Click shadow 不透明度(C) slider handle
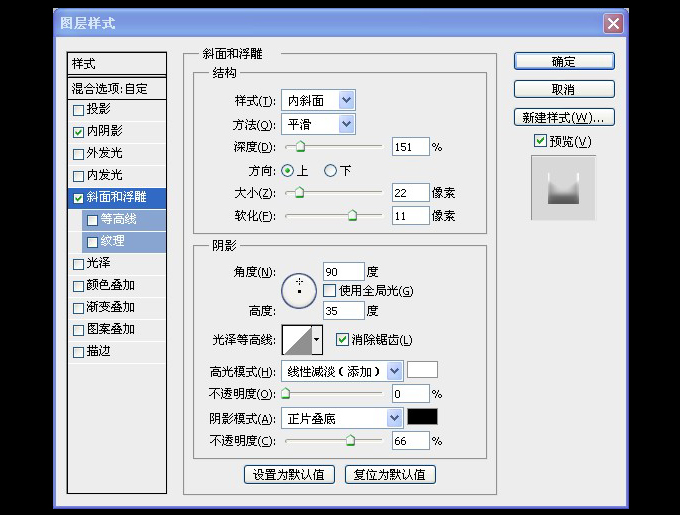Screen dimensions: 680x515 pos(350,440)
